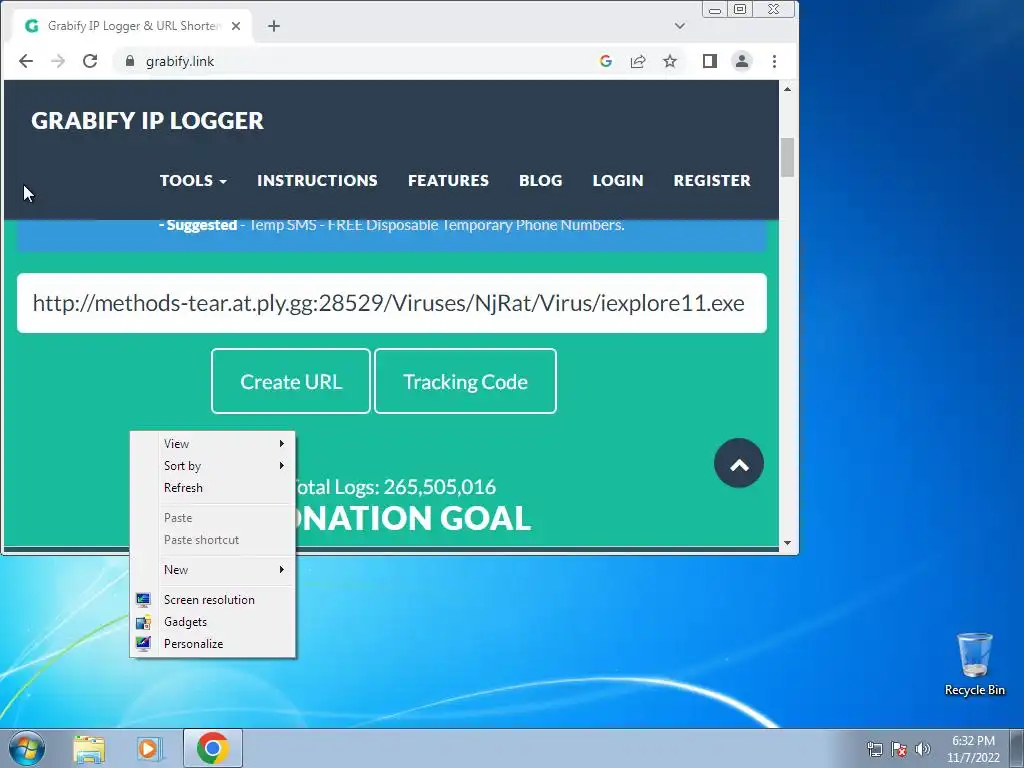The image size is (1024, 768).
Task: Minimize the Chrome window
Action: pyautogui.click(x=715, y=10)
